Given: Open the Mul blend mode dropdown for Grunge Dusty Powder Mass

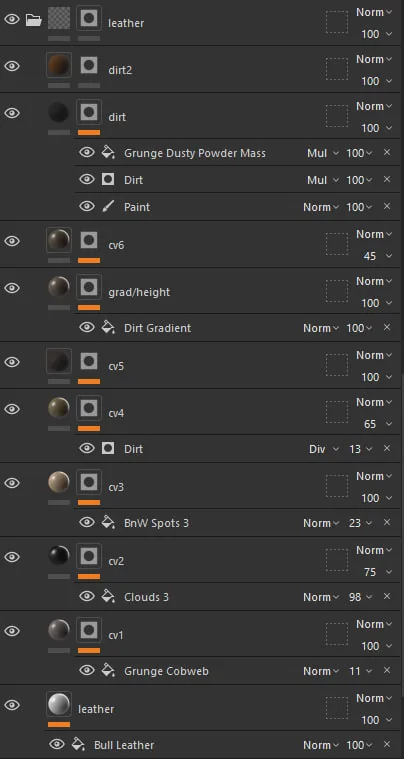Looking at the screenshot, I should tap(323, 153).
